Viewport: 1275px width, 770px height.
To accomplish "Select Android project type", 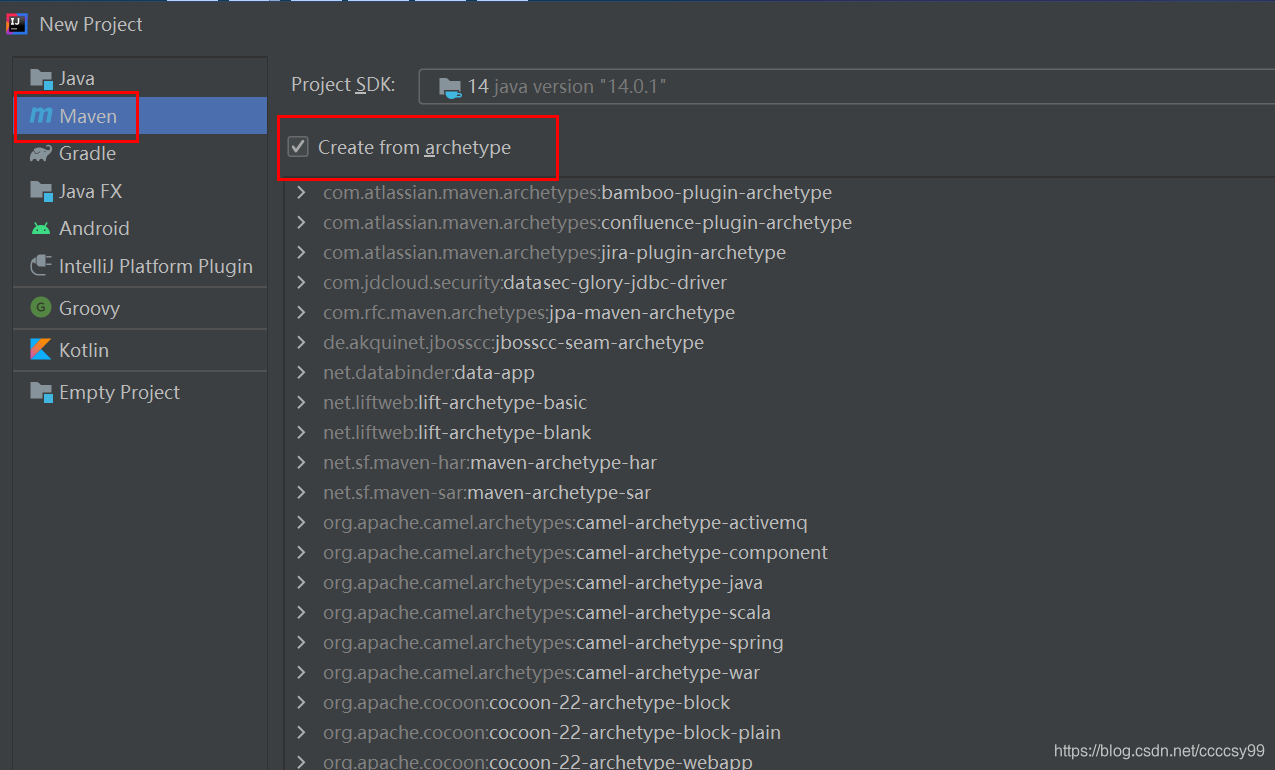I will coord(140,228).
